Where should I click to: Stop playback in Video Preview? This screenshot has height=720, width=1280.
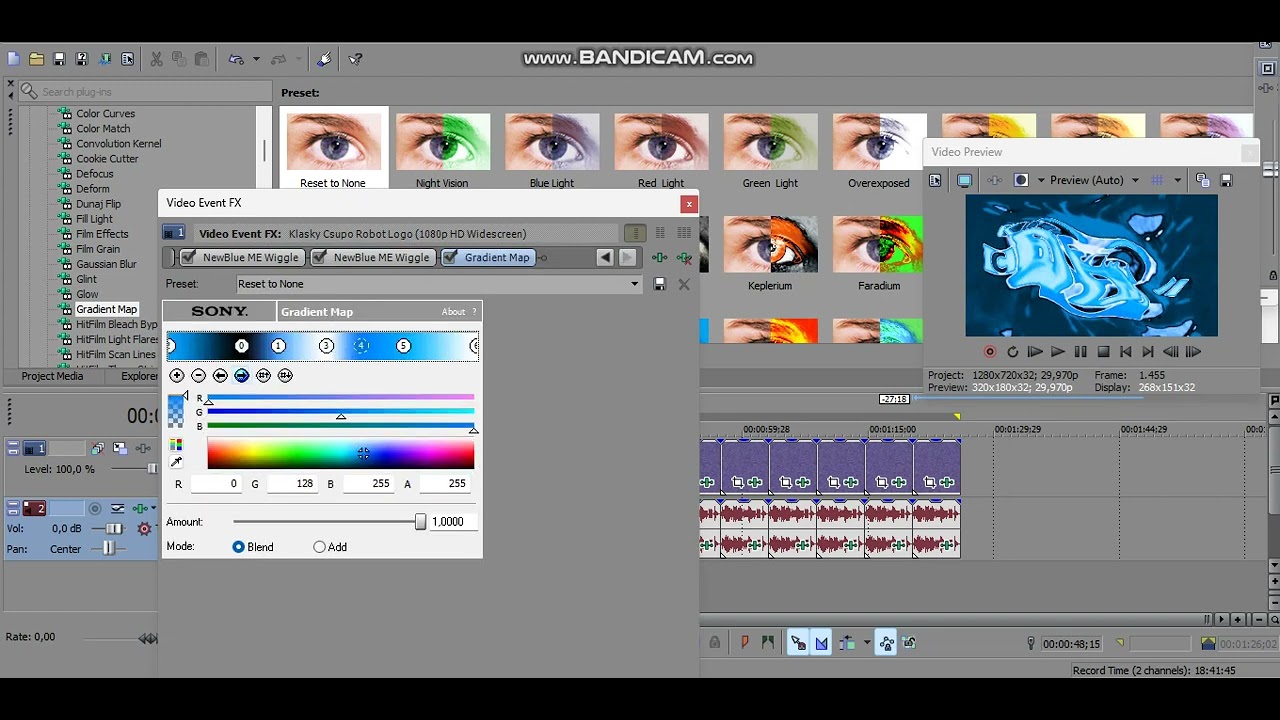tap(1103, 352)
